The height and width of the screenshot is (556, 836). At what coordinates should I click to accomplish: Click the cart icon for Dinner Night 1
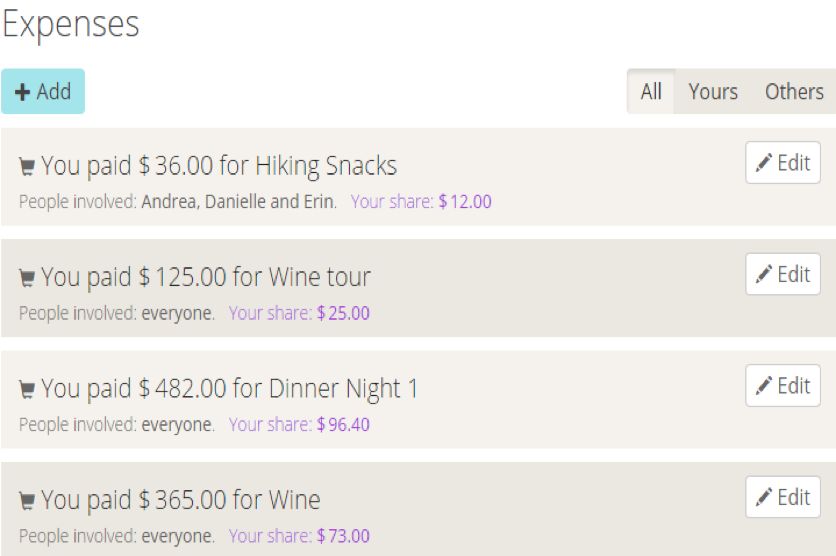coord(27,390)
